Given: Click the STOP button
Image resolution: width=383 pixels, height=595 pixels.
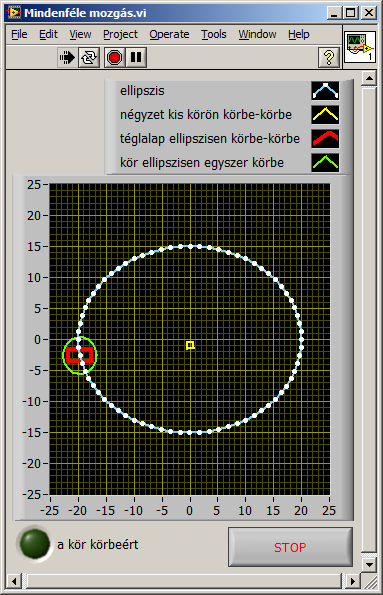Looking at the screenshot, I should click(290, 547).
